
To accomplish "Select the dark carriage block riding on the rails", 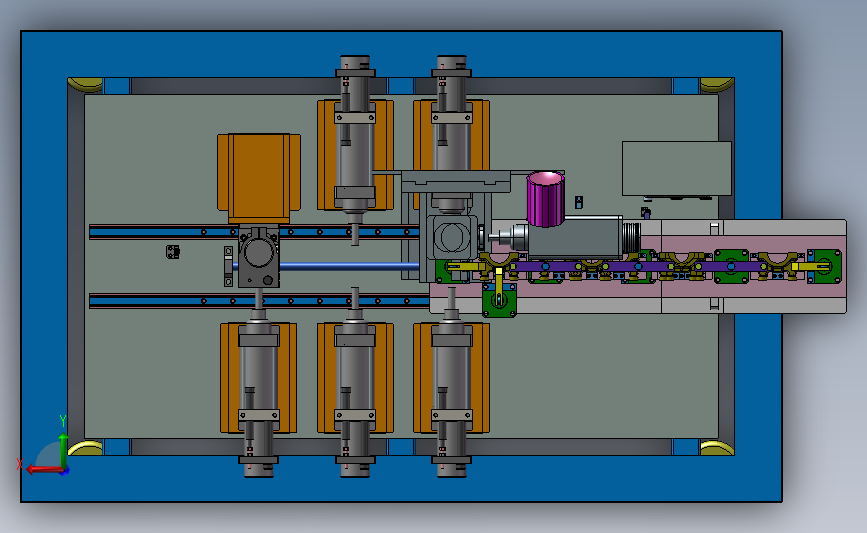I will point(259,256).
